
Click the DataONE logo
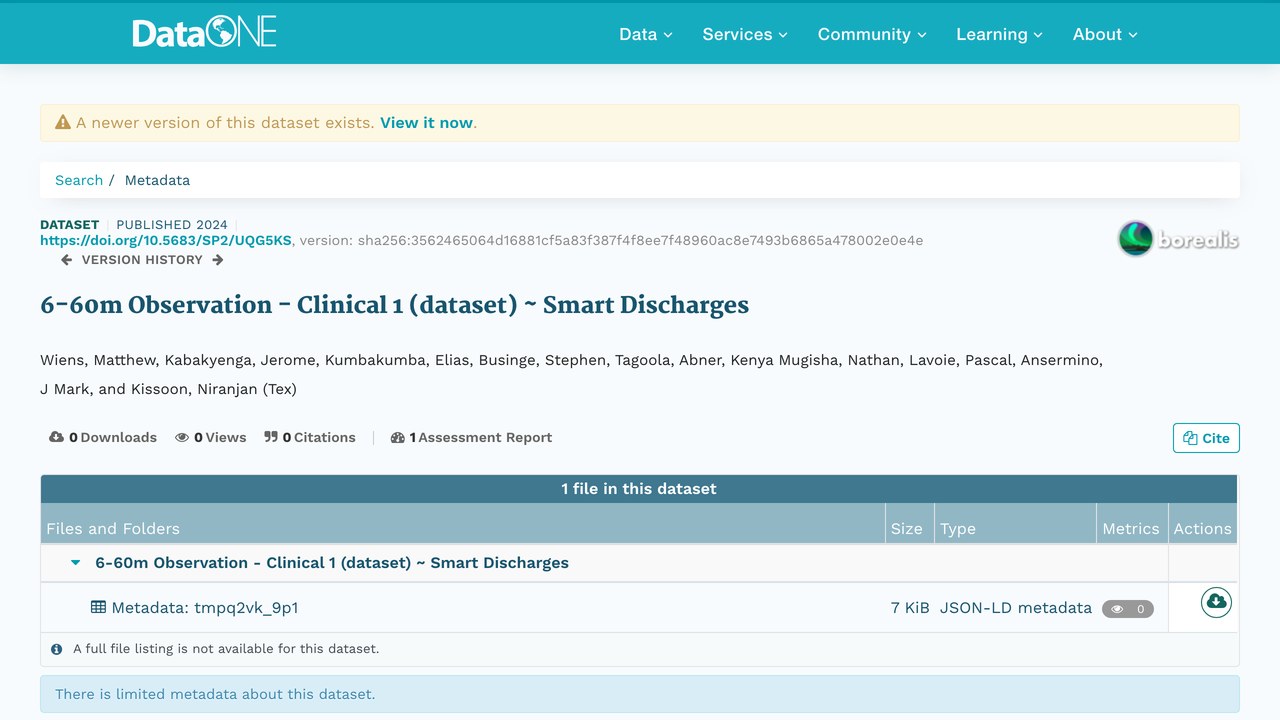coord(204,33)
